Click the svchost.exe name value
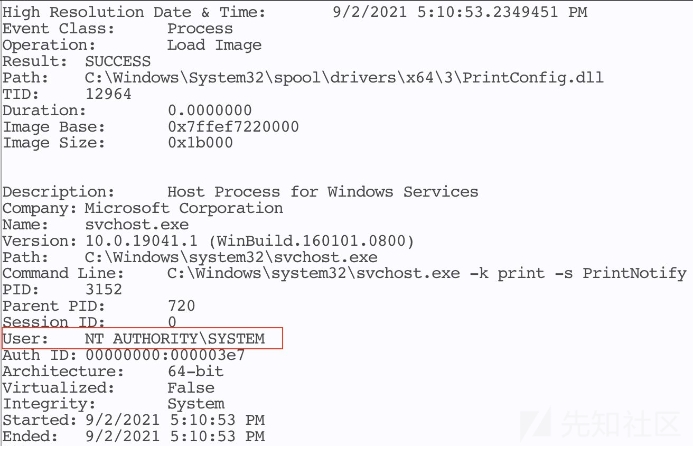The width and height of the screenshot is (694, 461). (x=137, y=225)
